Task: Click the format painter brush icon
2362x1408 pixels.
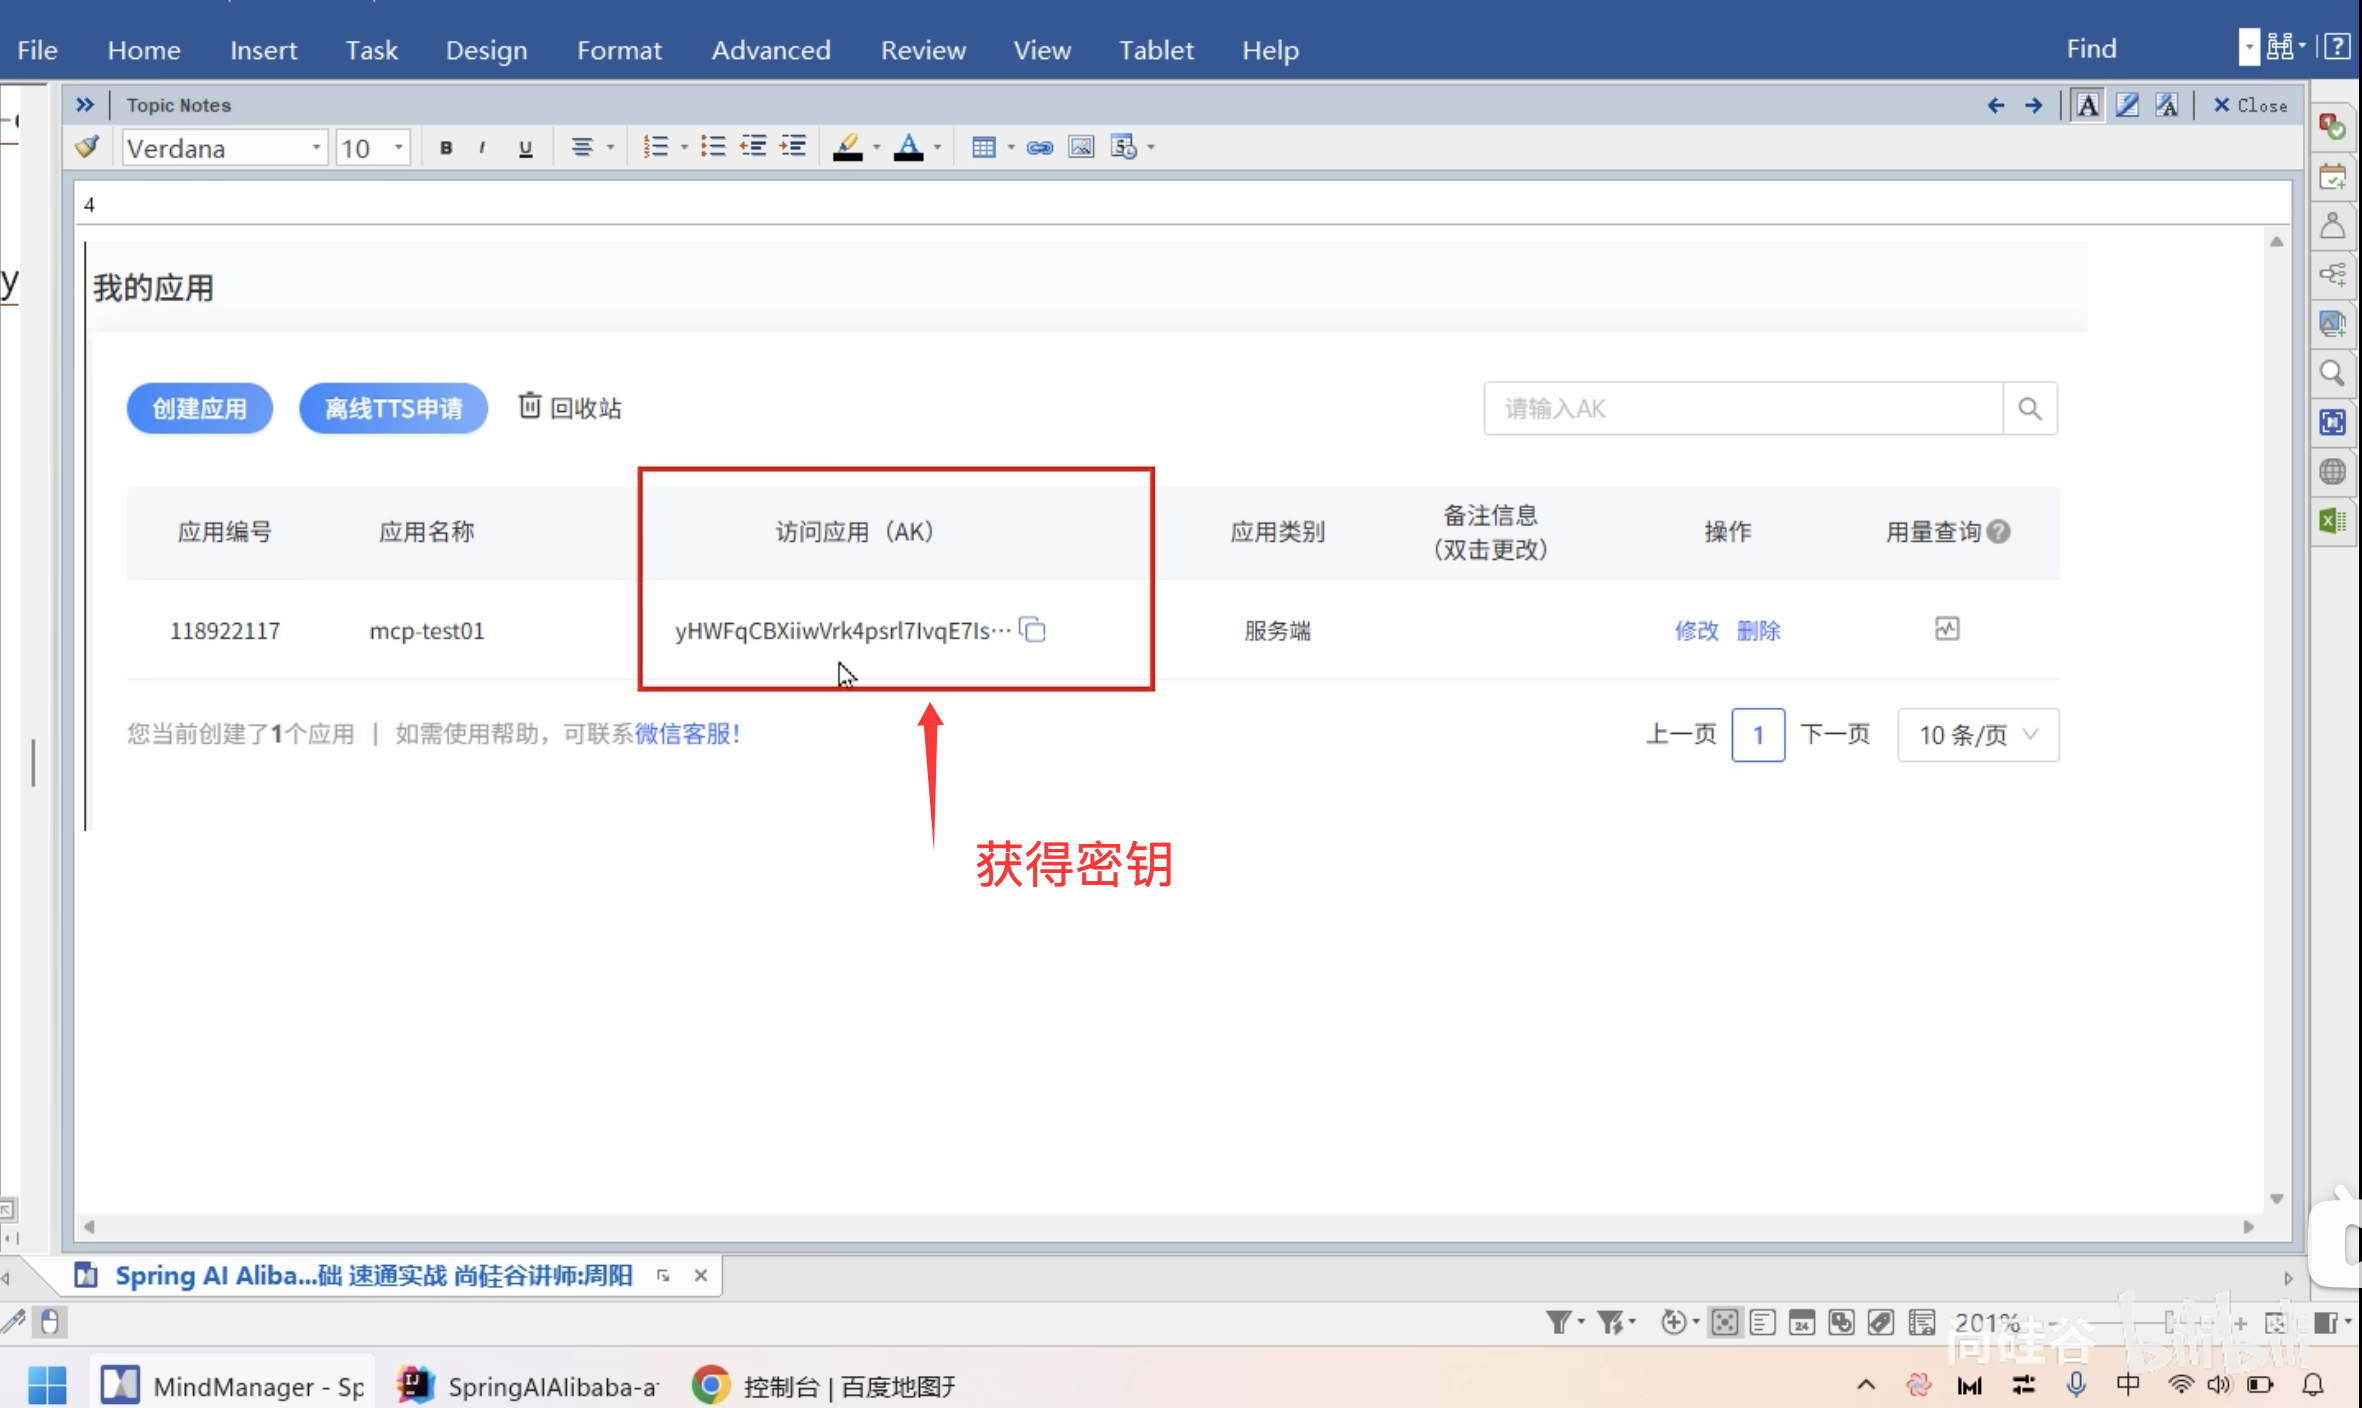Action: [87, 147]
